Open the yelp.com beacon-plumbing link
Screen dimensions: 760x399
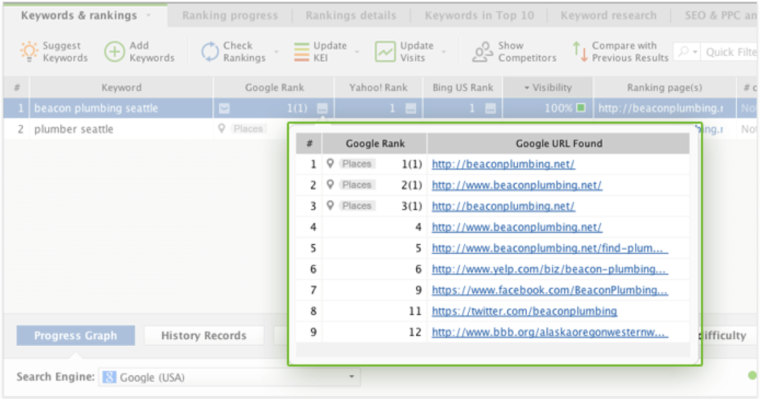coord(550,269)
